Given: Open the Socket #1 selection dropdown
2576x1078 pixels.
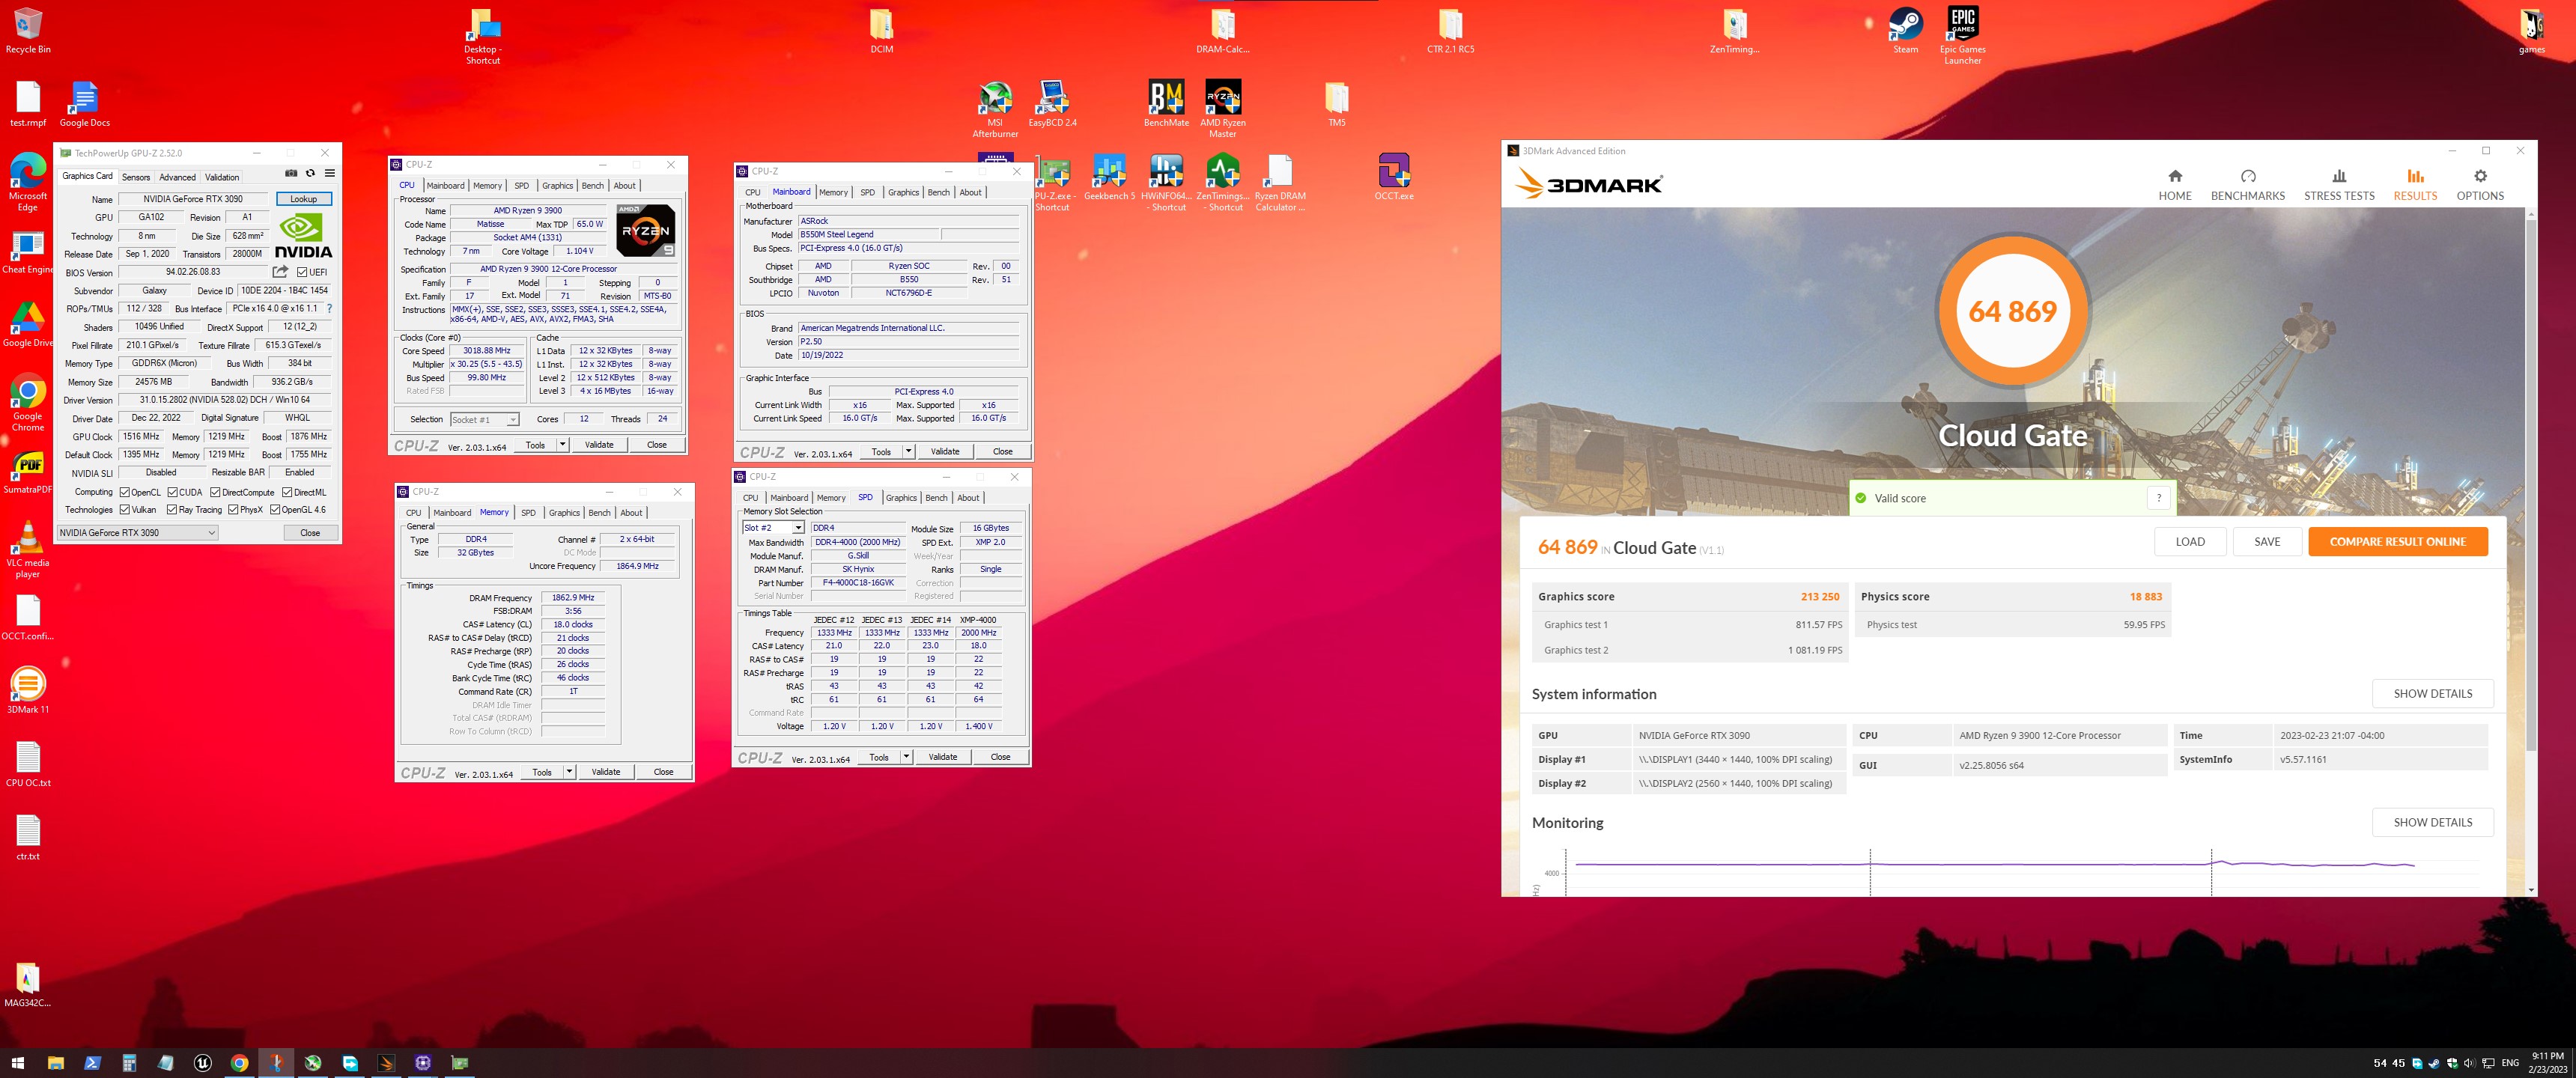Looking at the screenshot, I should [x=484, y=419].
